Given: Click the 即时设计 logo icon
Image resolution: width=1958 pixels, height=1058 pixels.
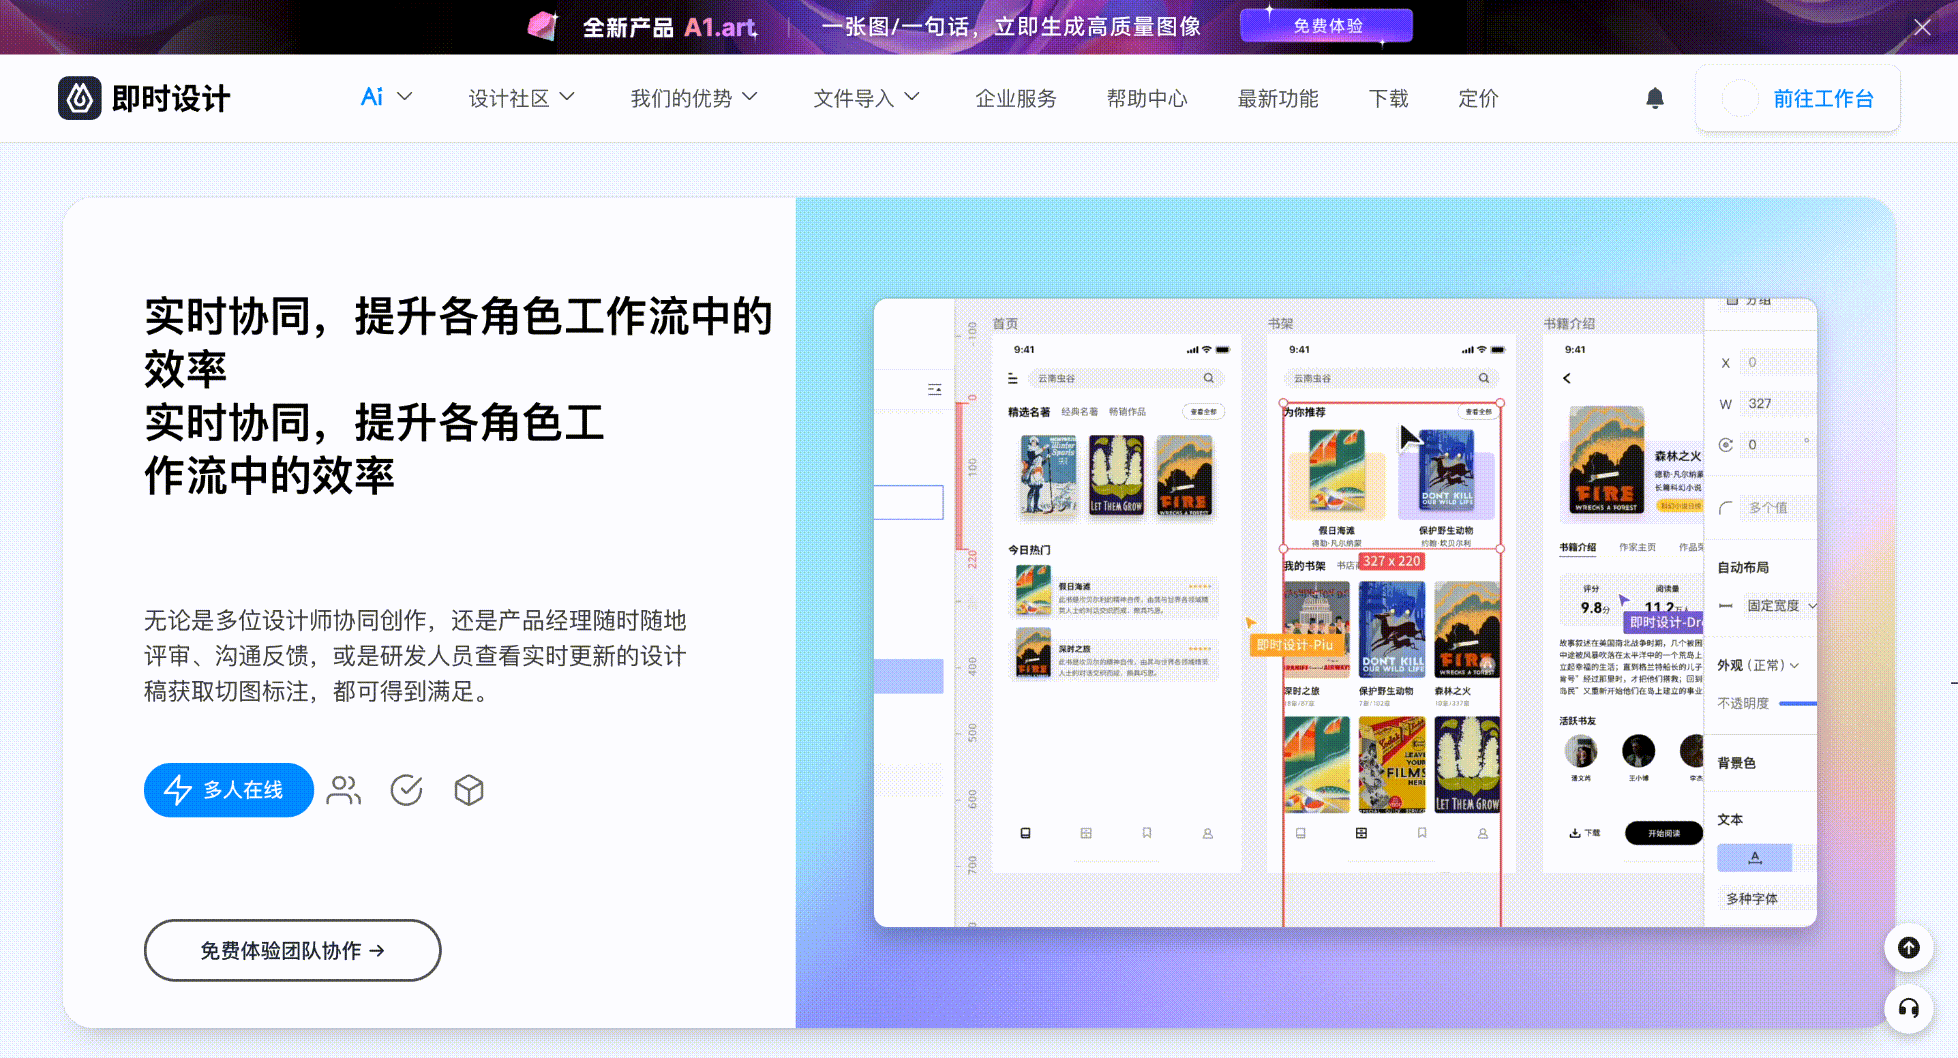Looking at the screenshot, I should 80,98.
